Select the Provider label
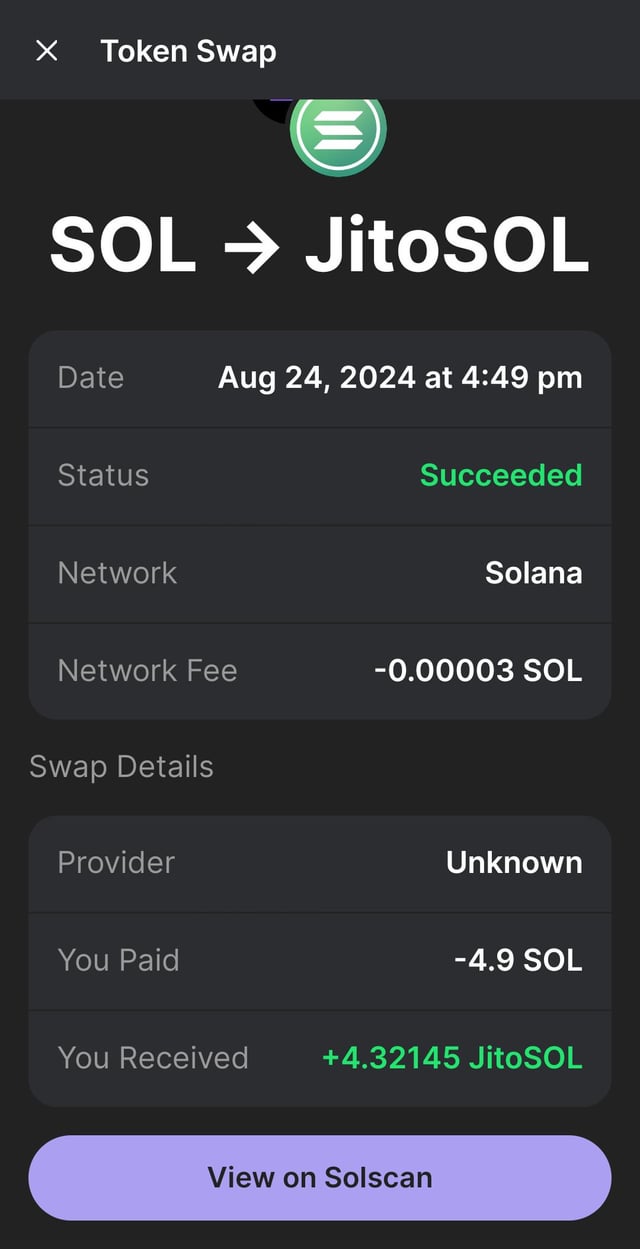 pyautogui.click(x=116, y=862)
